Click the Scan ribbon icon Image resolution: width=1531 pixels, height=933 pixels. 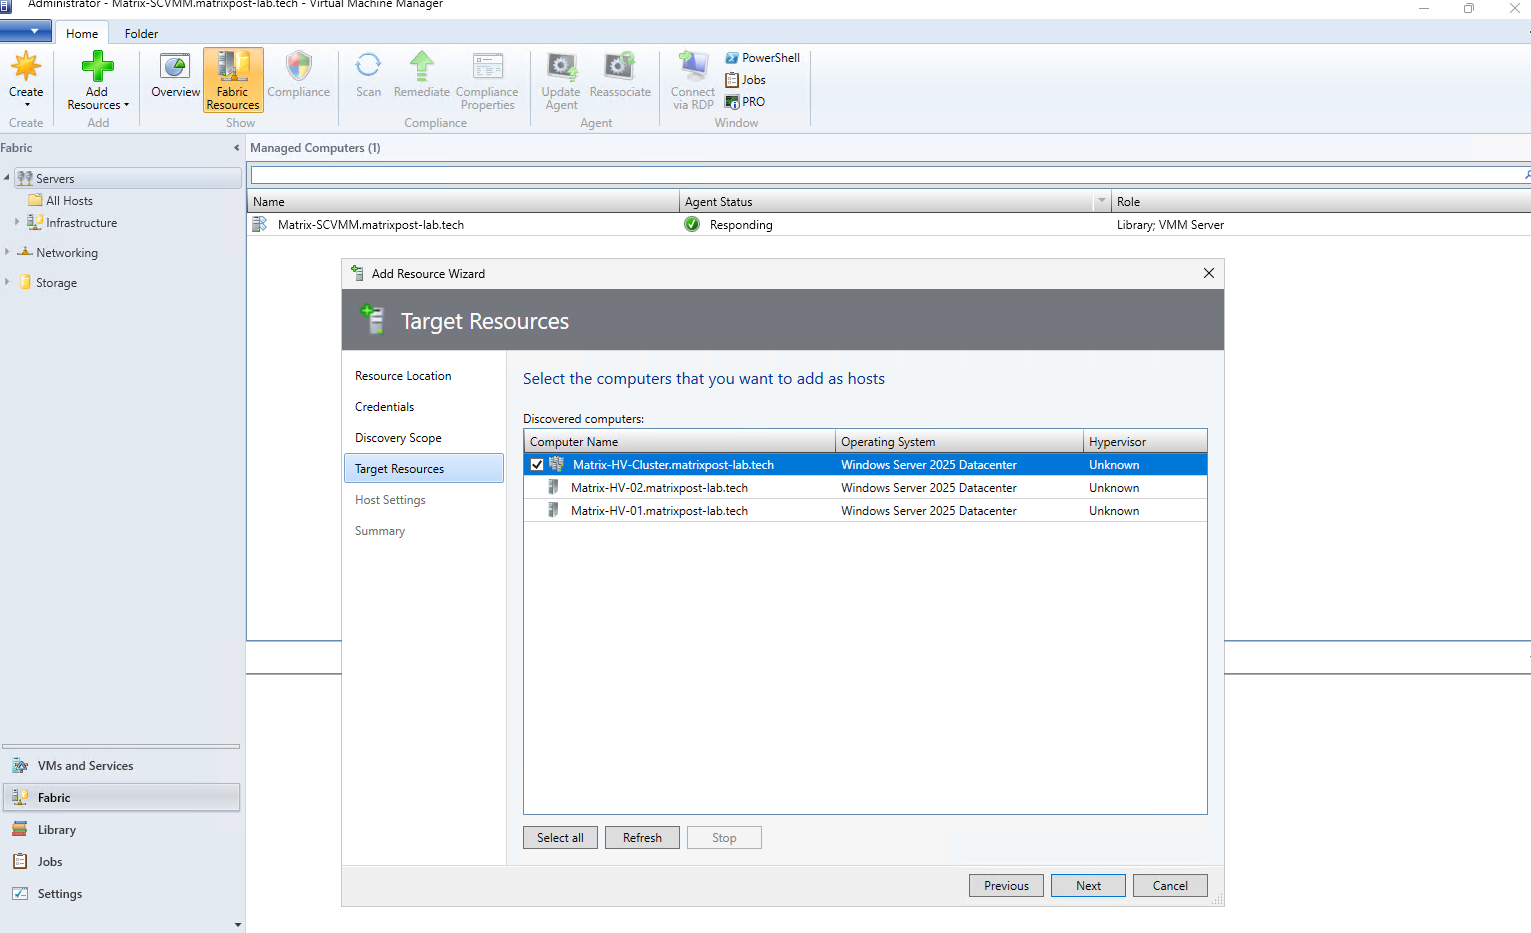368,66
